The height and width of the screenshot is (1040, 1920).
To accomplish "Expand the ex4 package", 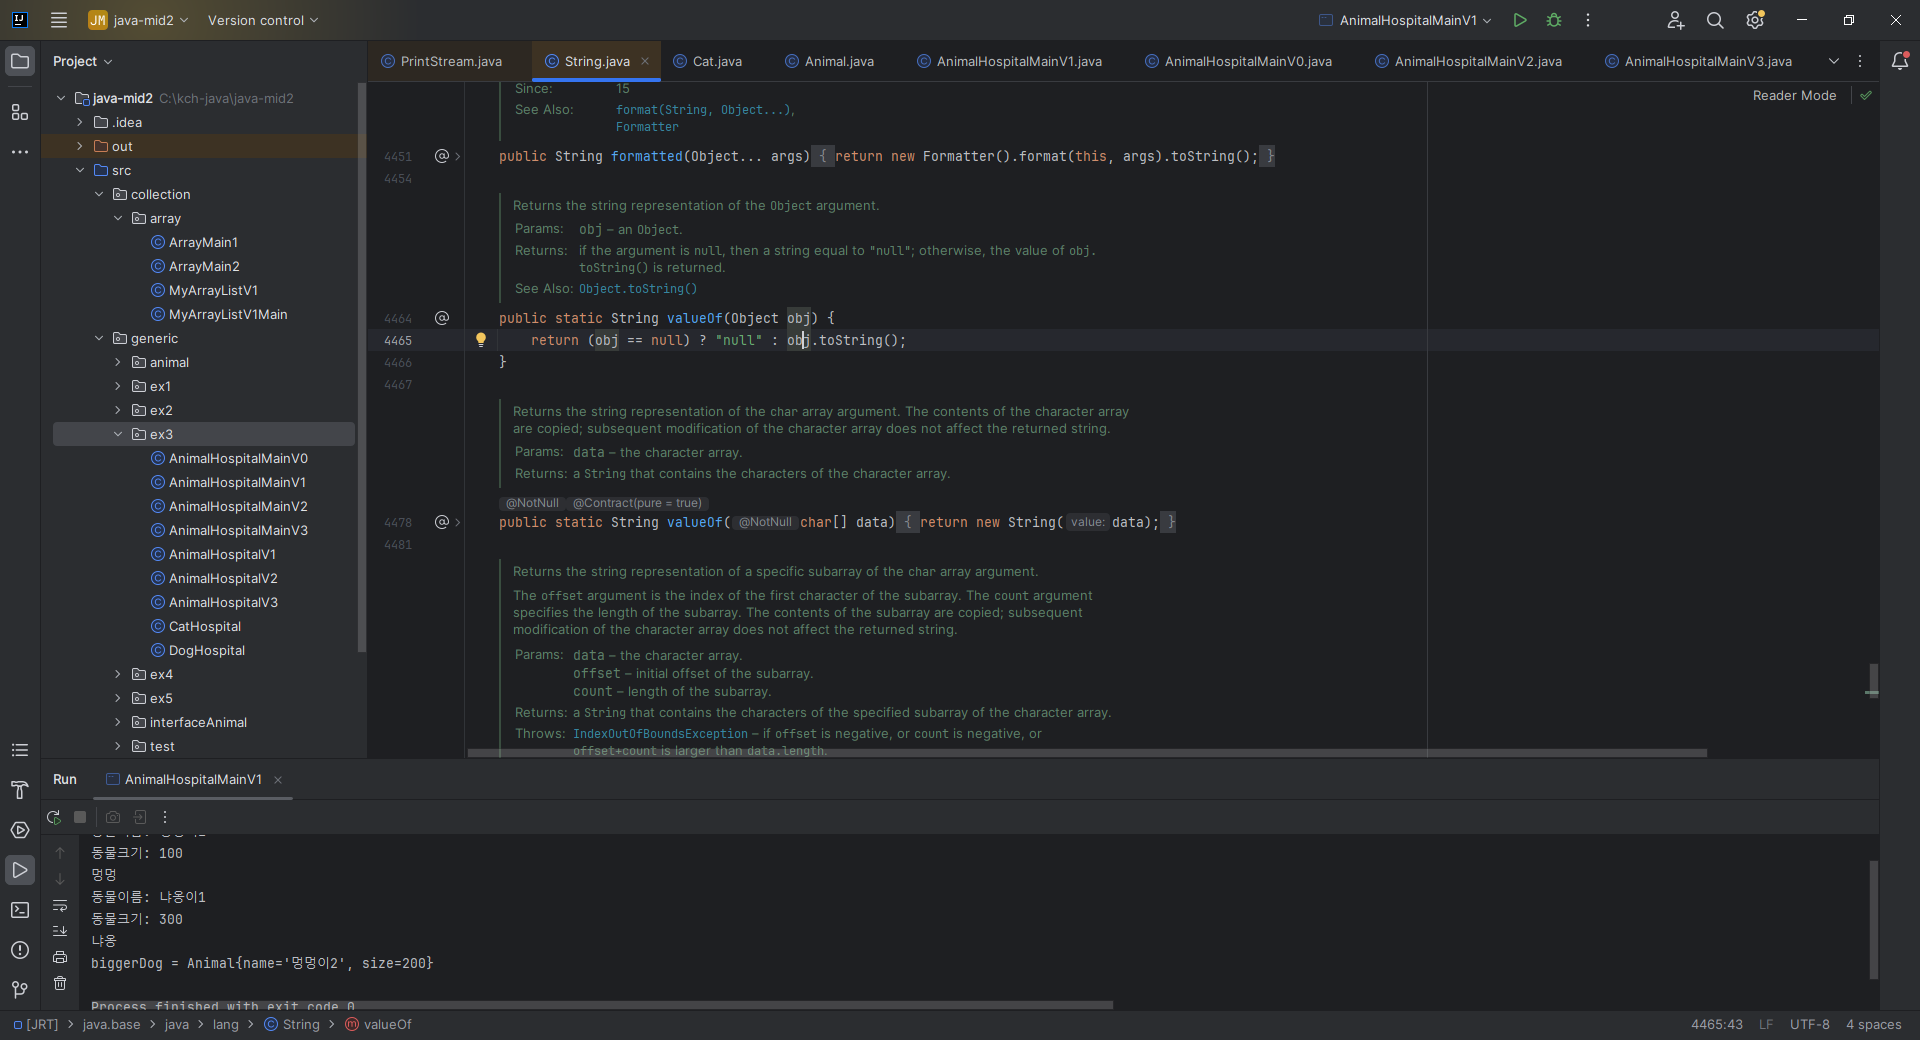I will pos(118,674).
